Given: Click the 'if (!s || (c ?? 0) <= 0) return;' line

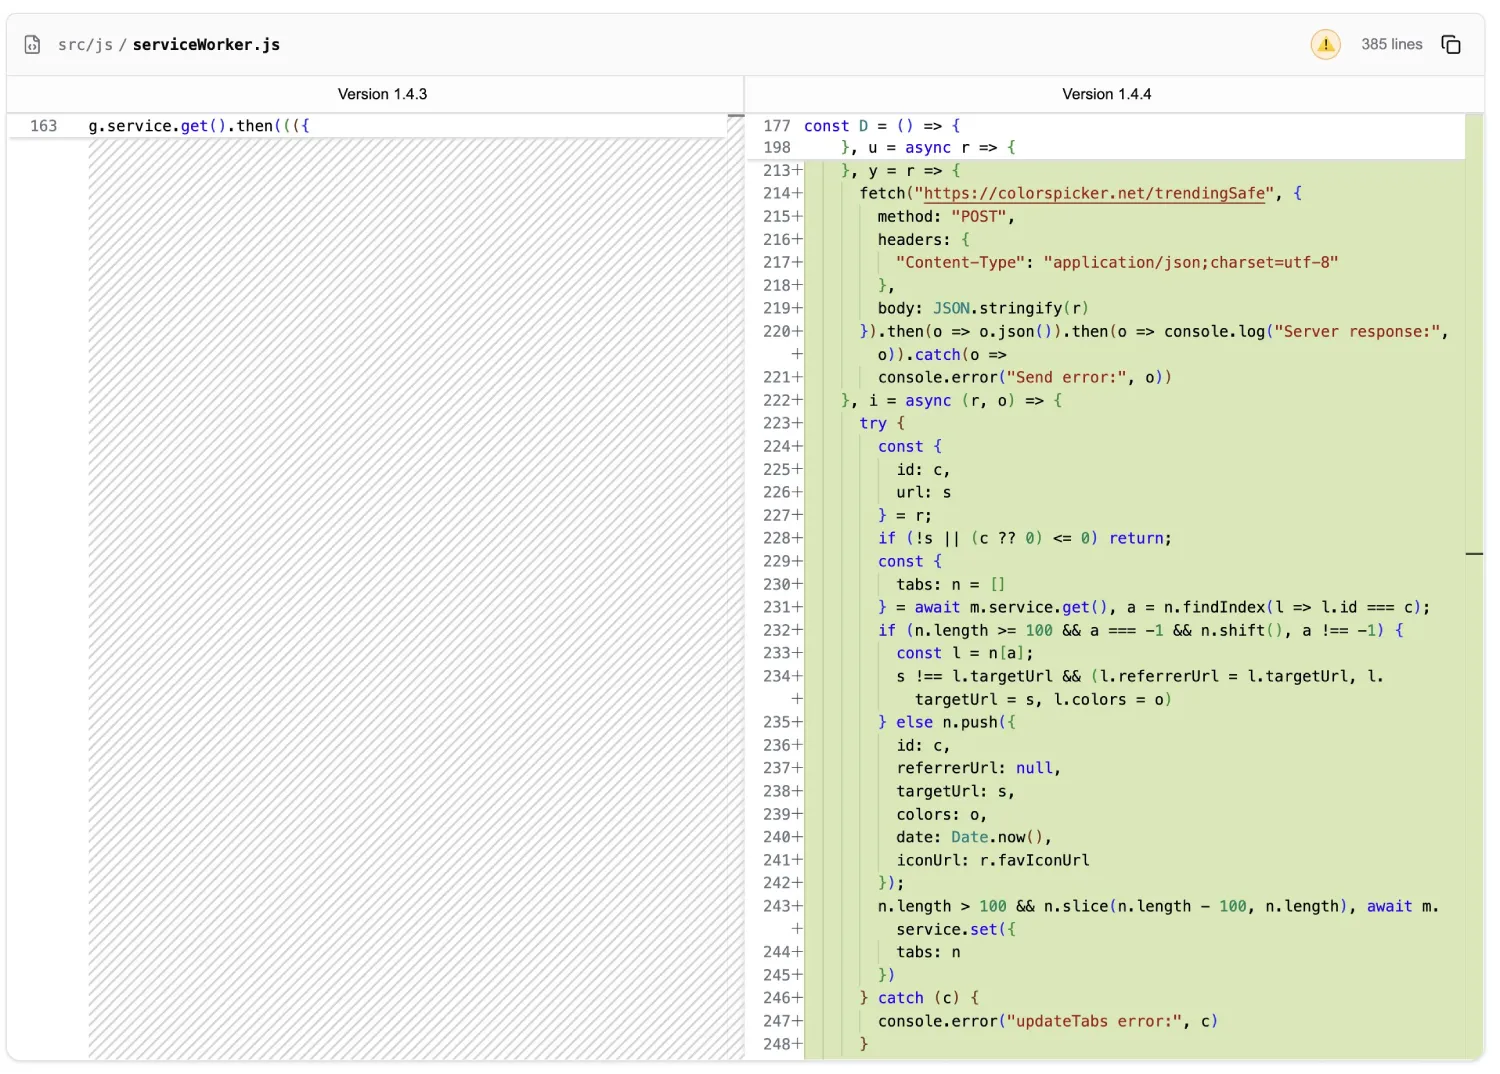Looking at the screenshot, I should pyautogui.click(x=1025, y=539).
